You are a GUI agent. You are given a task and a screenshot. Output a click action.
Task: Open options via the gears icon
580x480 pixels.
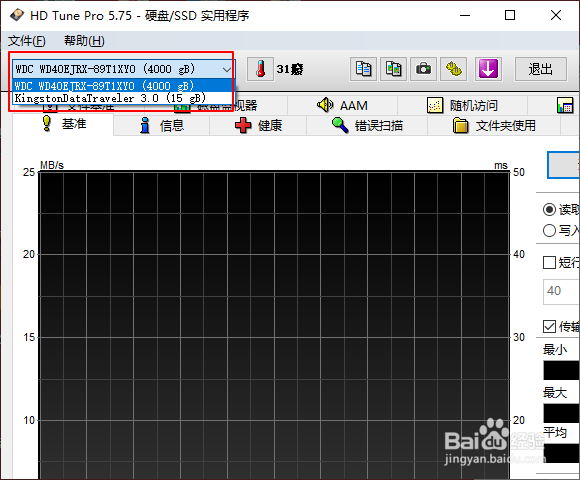click(454, 69)
